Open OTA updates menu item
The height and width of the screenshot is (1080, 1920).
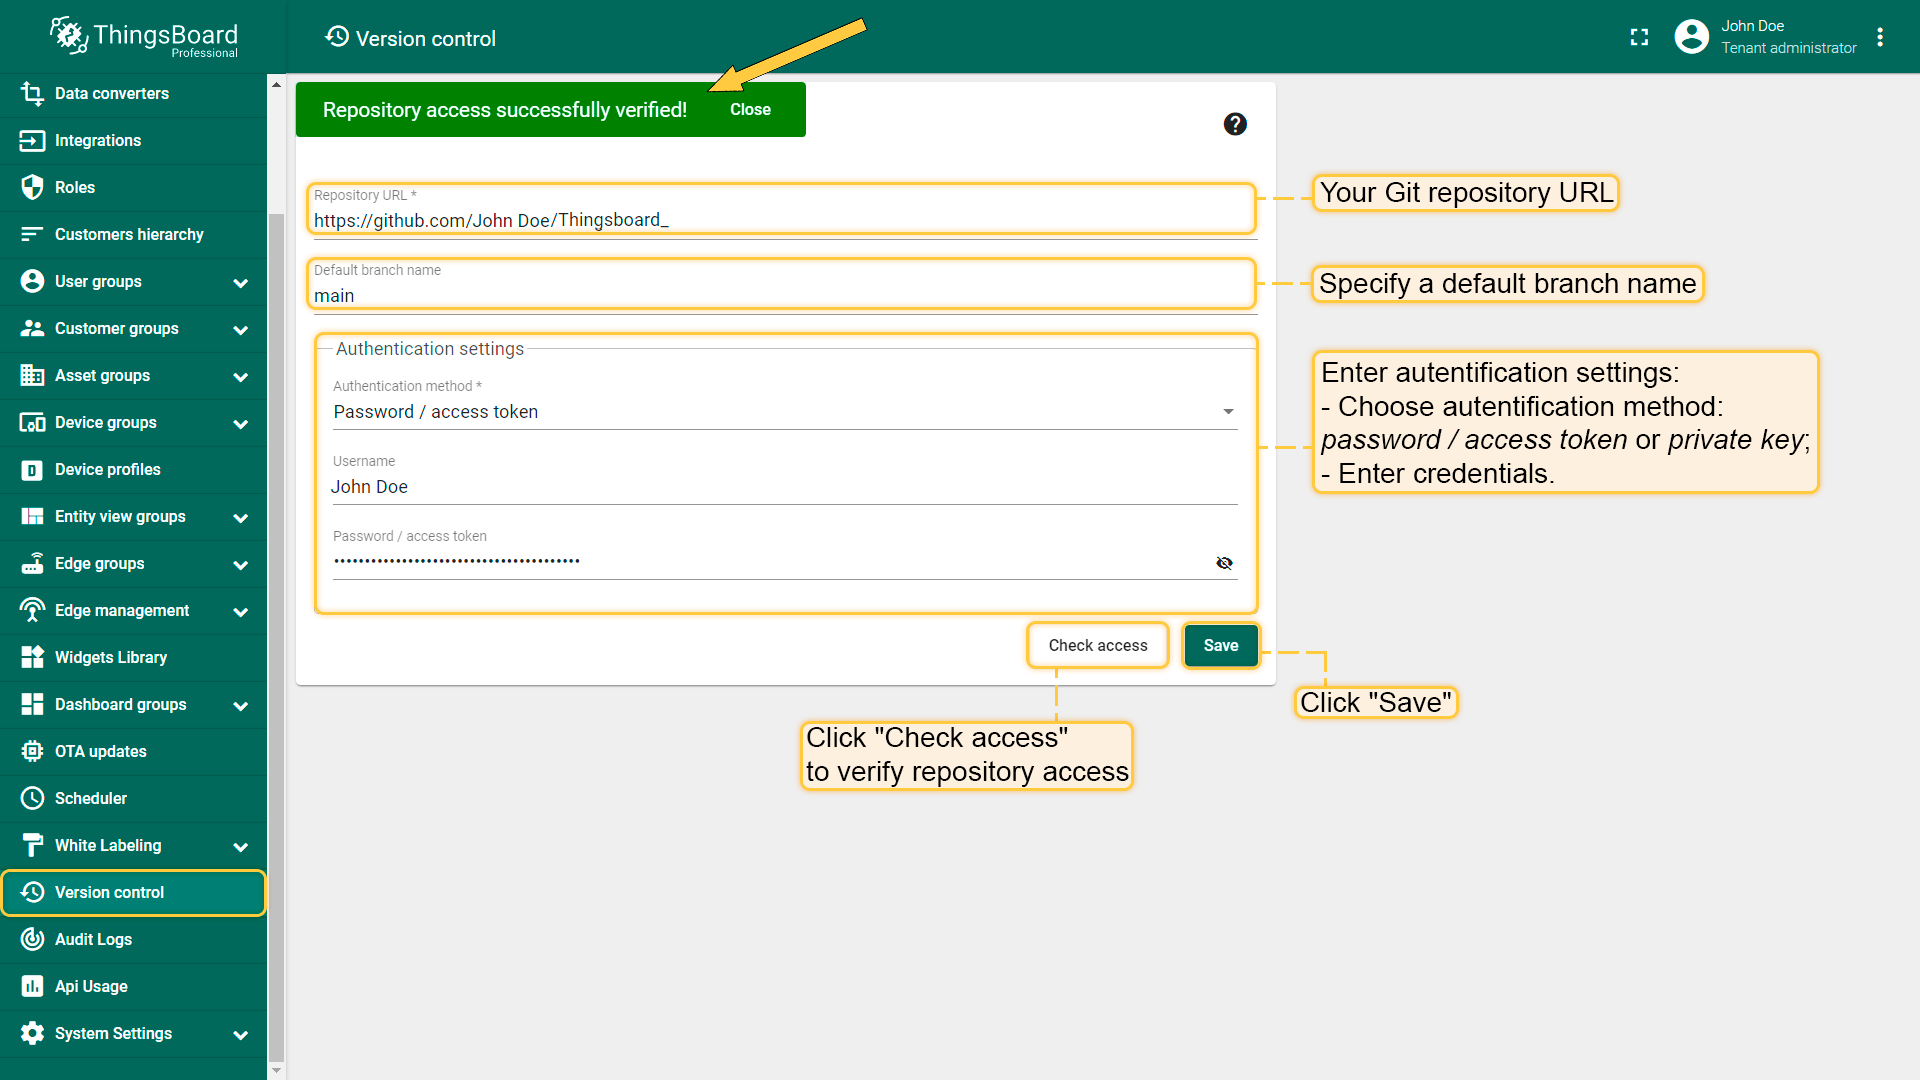point(133,751)
